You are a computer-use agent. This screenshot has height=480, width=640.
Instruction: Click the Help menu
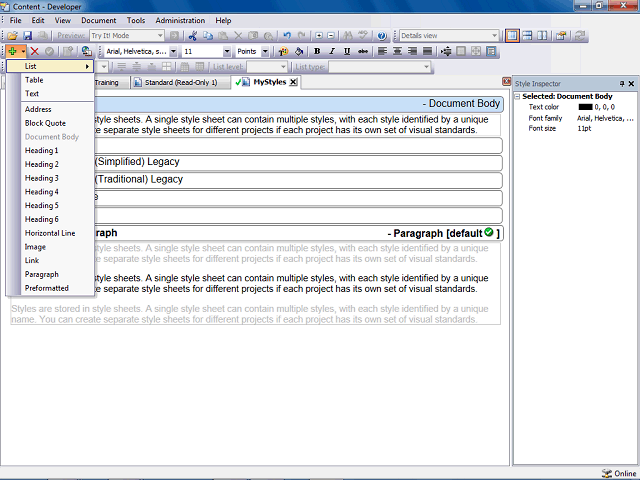click(x=223, y=20)
